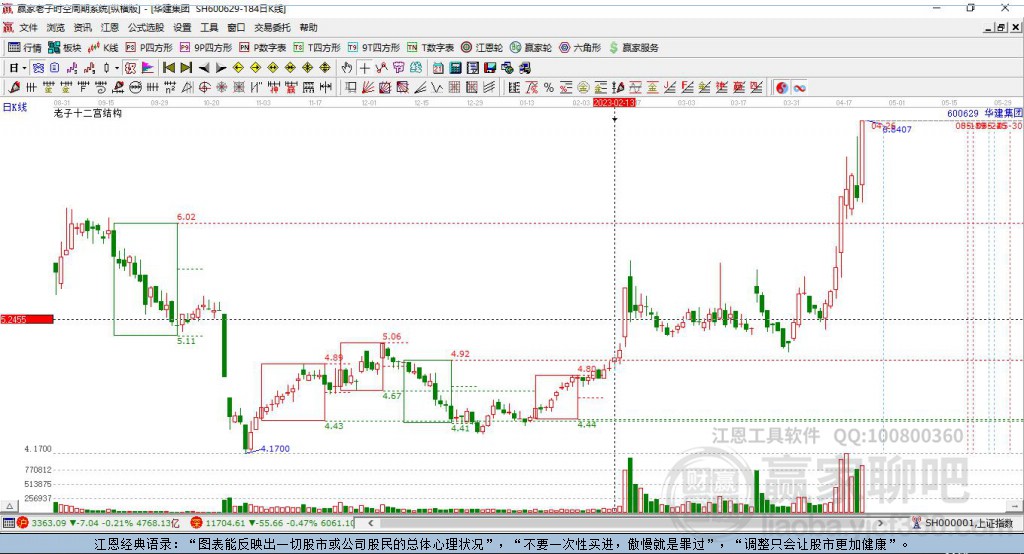Click the horizontal scrollbar track

coord(627,523)
